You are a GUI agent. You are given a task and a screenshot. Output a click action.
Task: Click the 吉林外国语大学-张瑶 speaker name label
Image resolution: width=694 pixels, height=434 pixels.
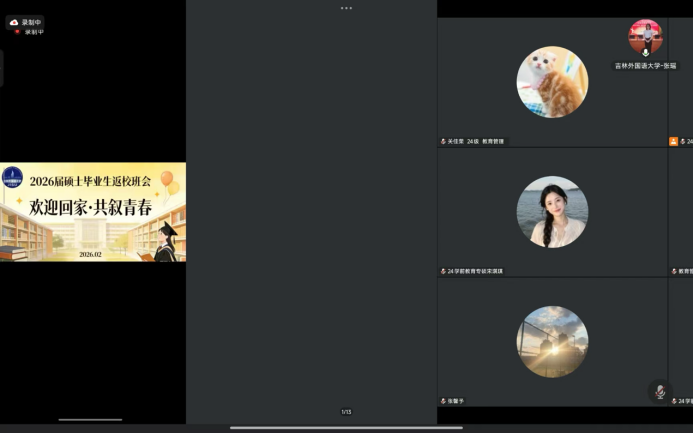tap(645, 66)
